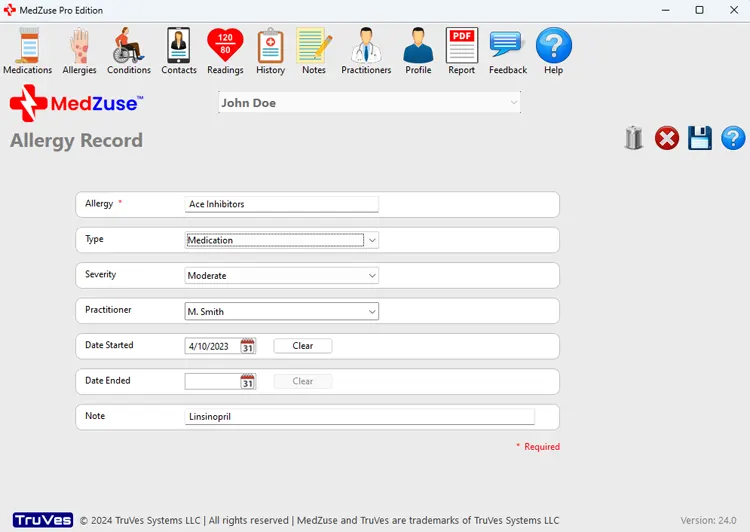Screen dimensions: 750x532
Task: Open the Notes section
Action: (314, 51)
